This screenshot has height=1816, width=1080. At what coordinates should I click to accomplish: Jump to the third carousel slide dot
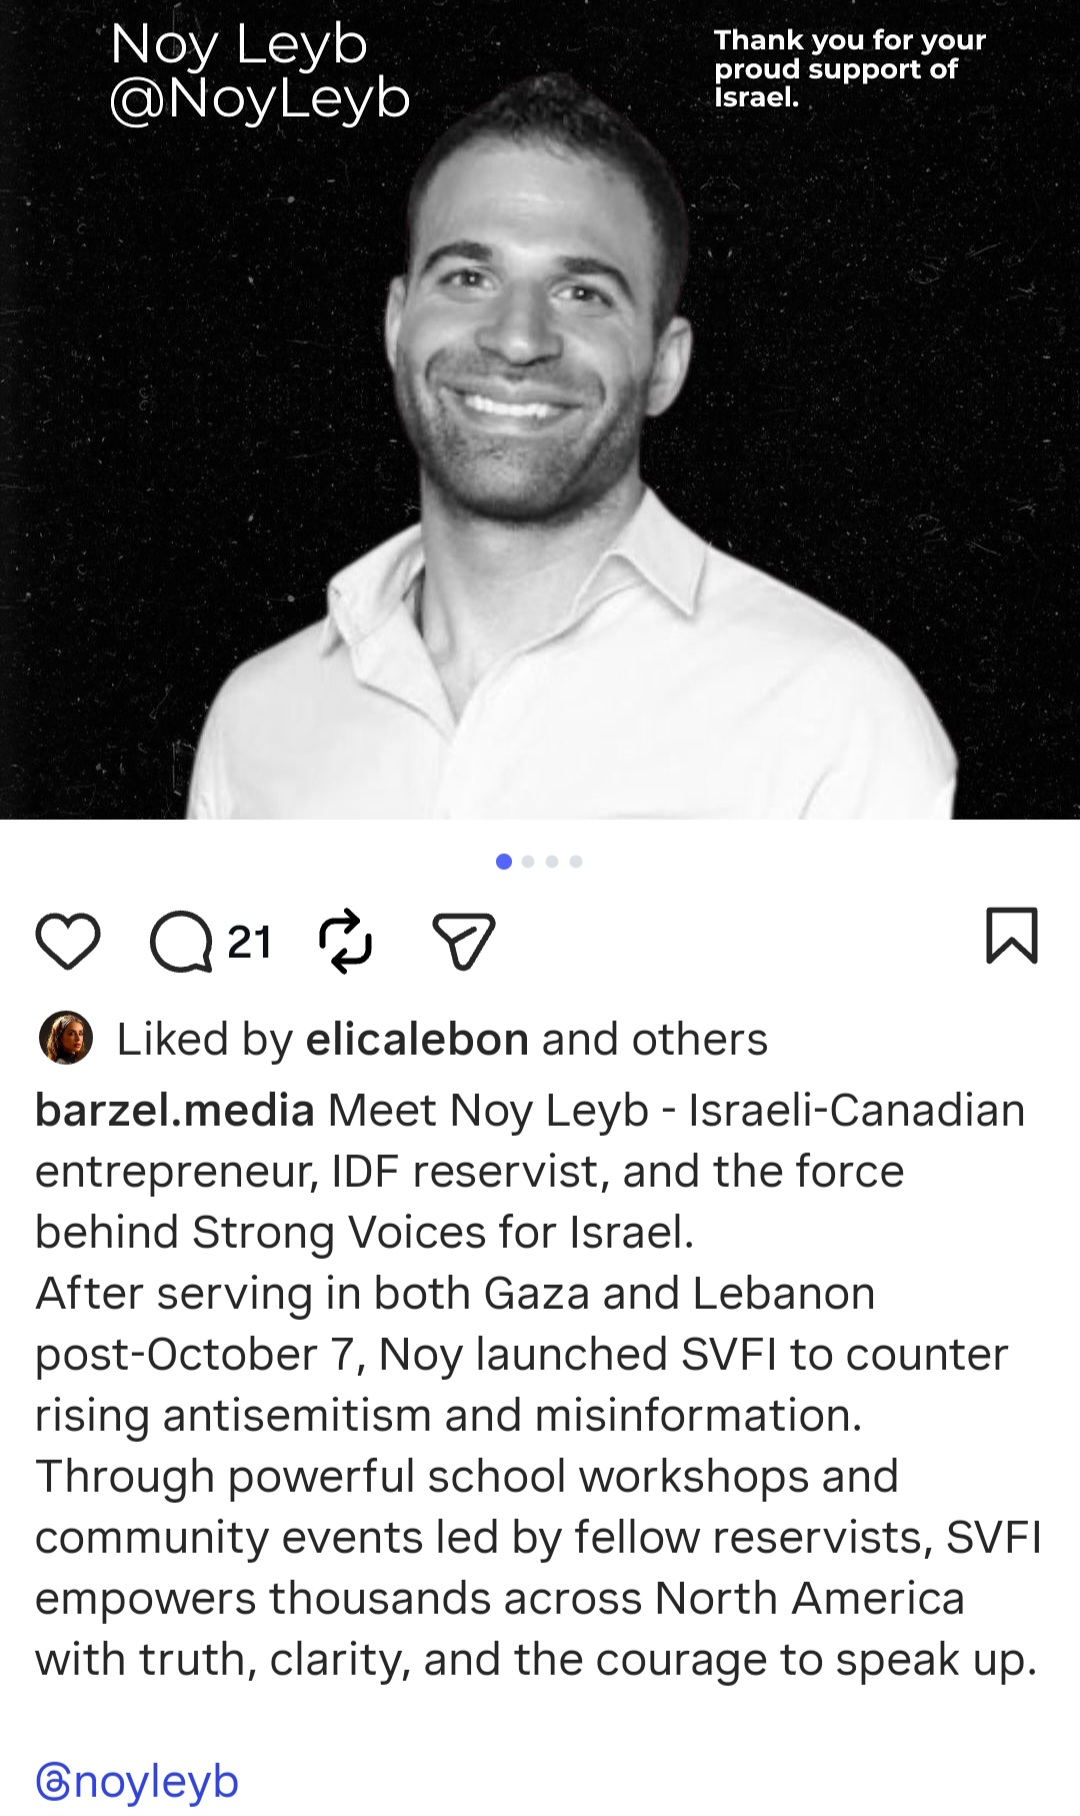coord(552,861)
